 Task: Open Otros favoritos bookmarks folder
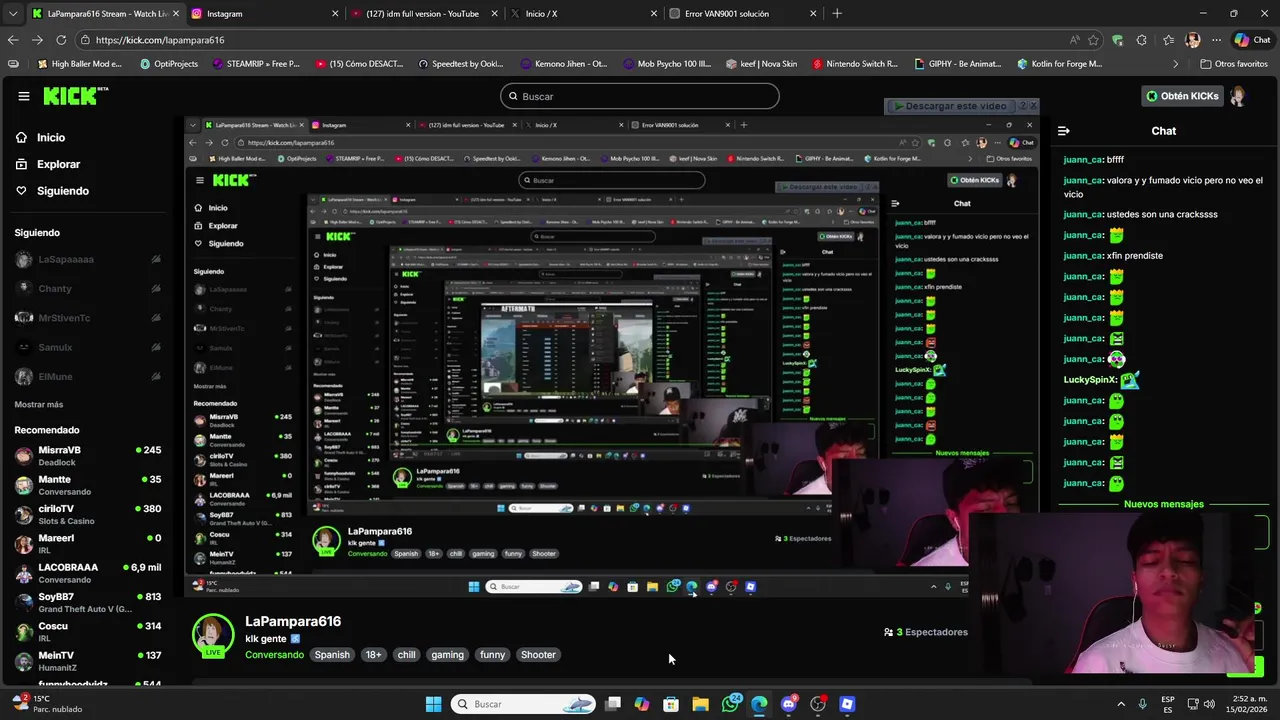coord(1234,64)
